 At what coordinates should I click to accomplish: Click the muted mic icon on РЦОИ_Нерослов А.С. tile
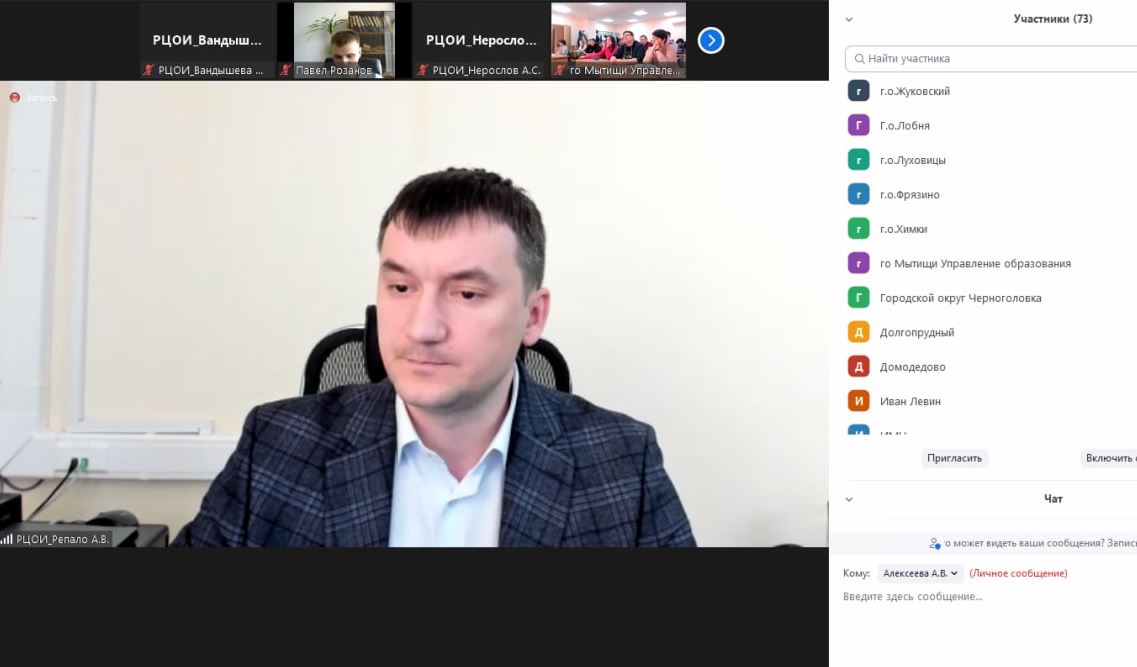coord(423,71)
